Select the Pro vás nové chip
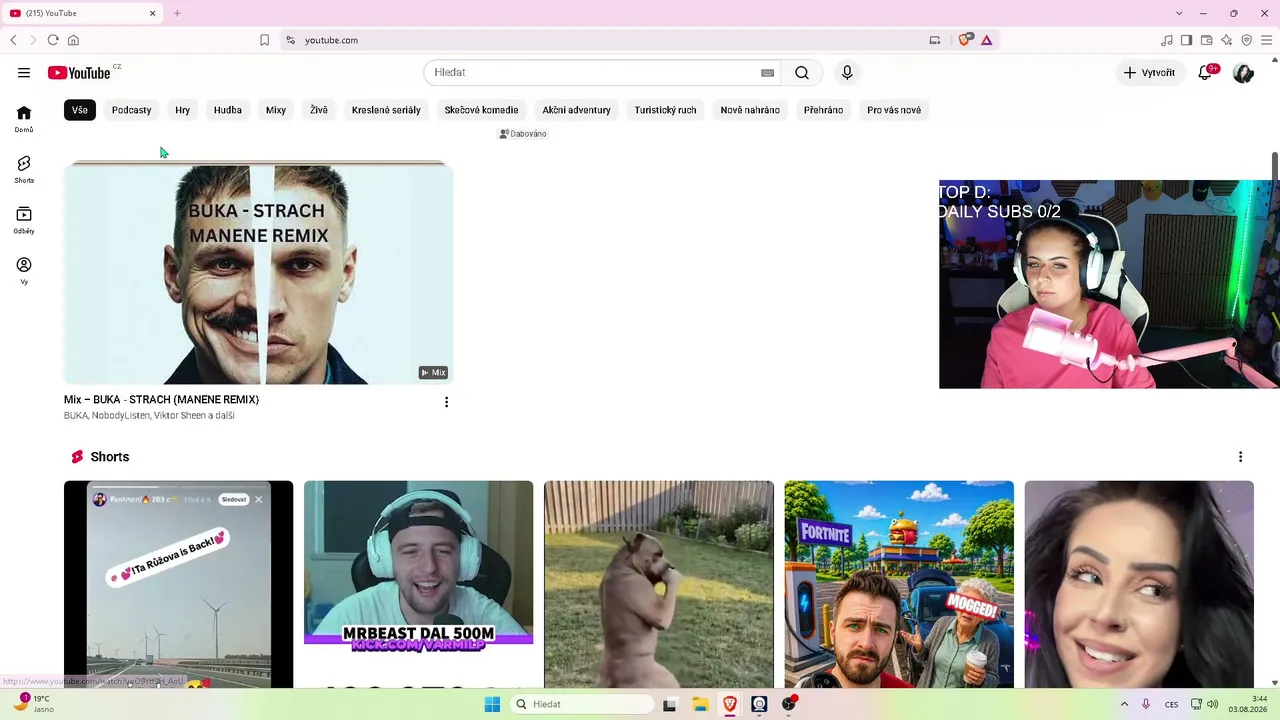1280x720 pixels. click(894, 110)
